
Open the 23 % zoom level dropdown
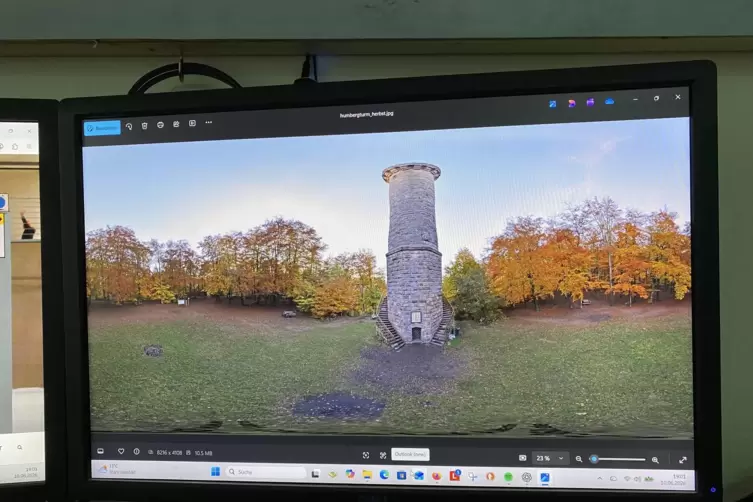550,458
